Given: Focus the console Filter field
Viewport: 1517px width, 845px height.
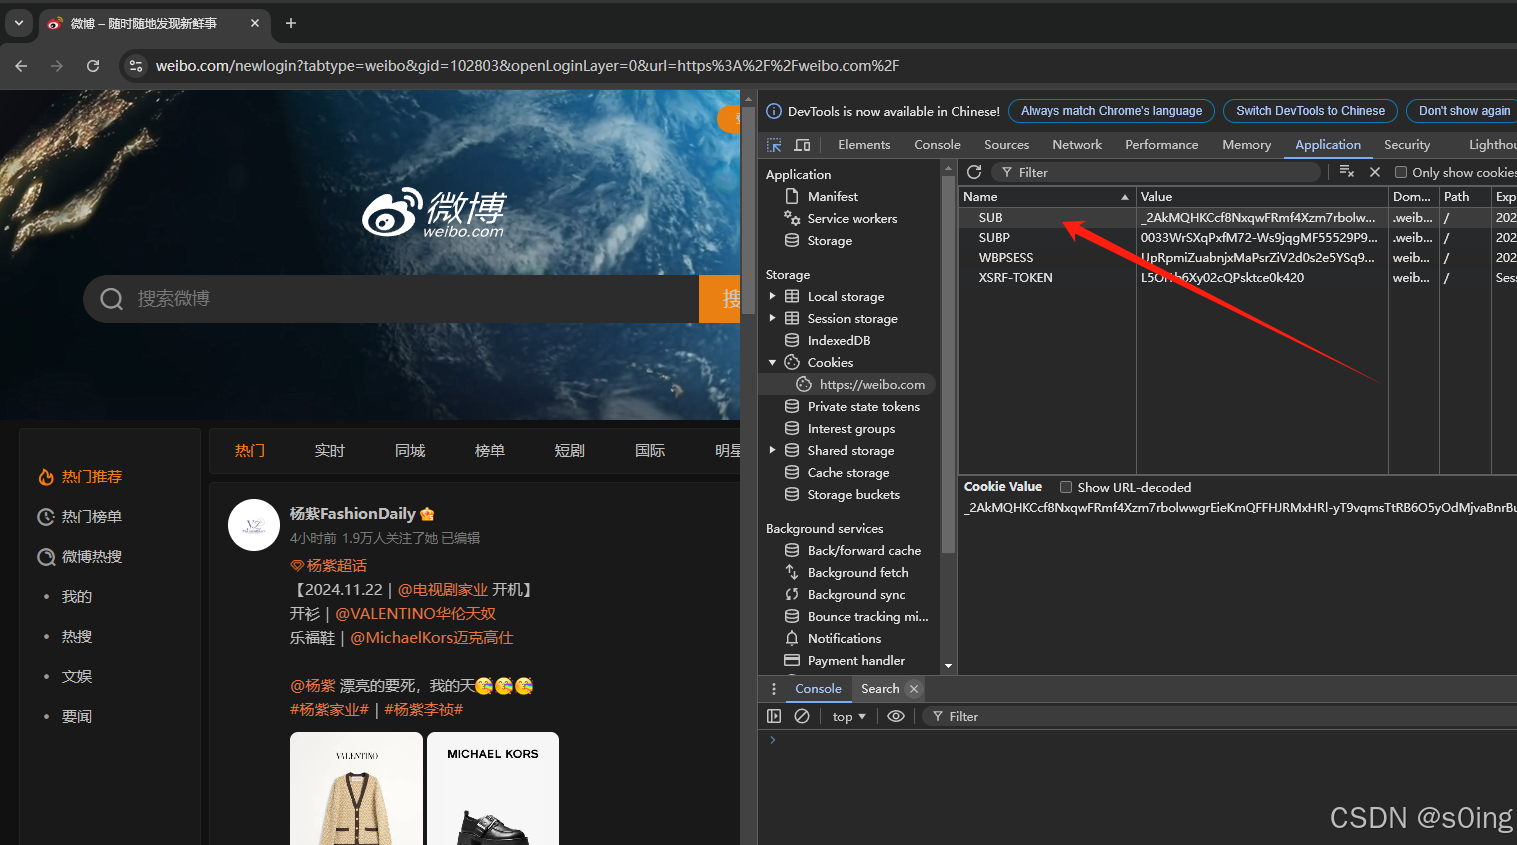Looking at the screenshot, I should click(1220, 717).
